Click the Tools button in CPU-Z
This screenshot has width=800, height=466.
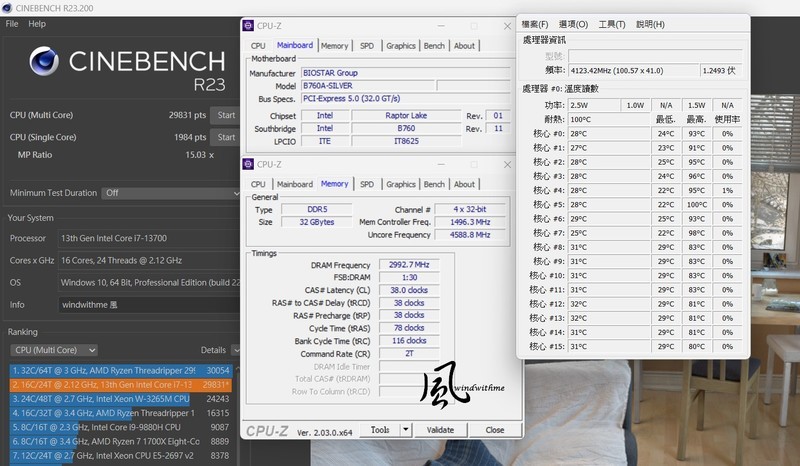[x=380, y=430]
